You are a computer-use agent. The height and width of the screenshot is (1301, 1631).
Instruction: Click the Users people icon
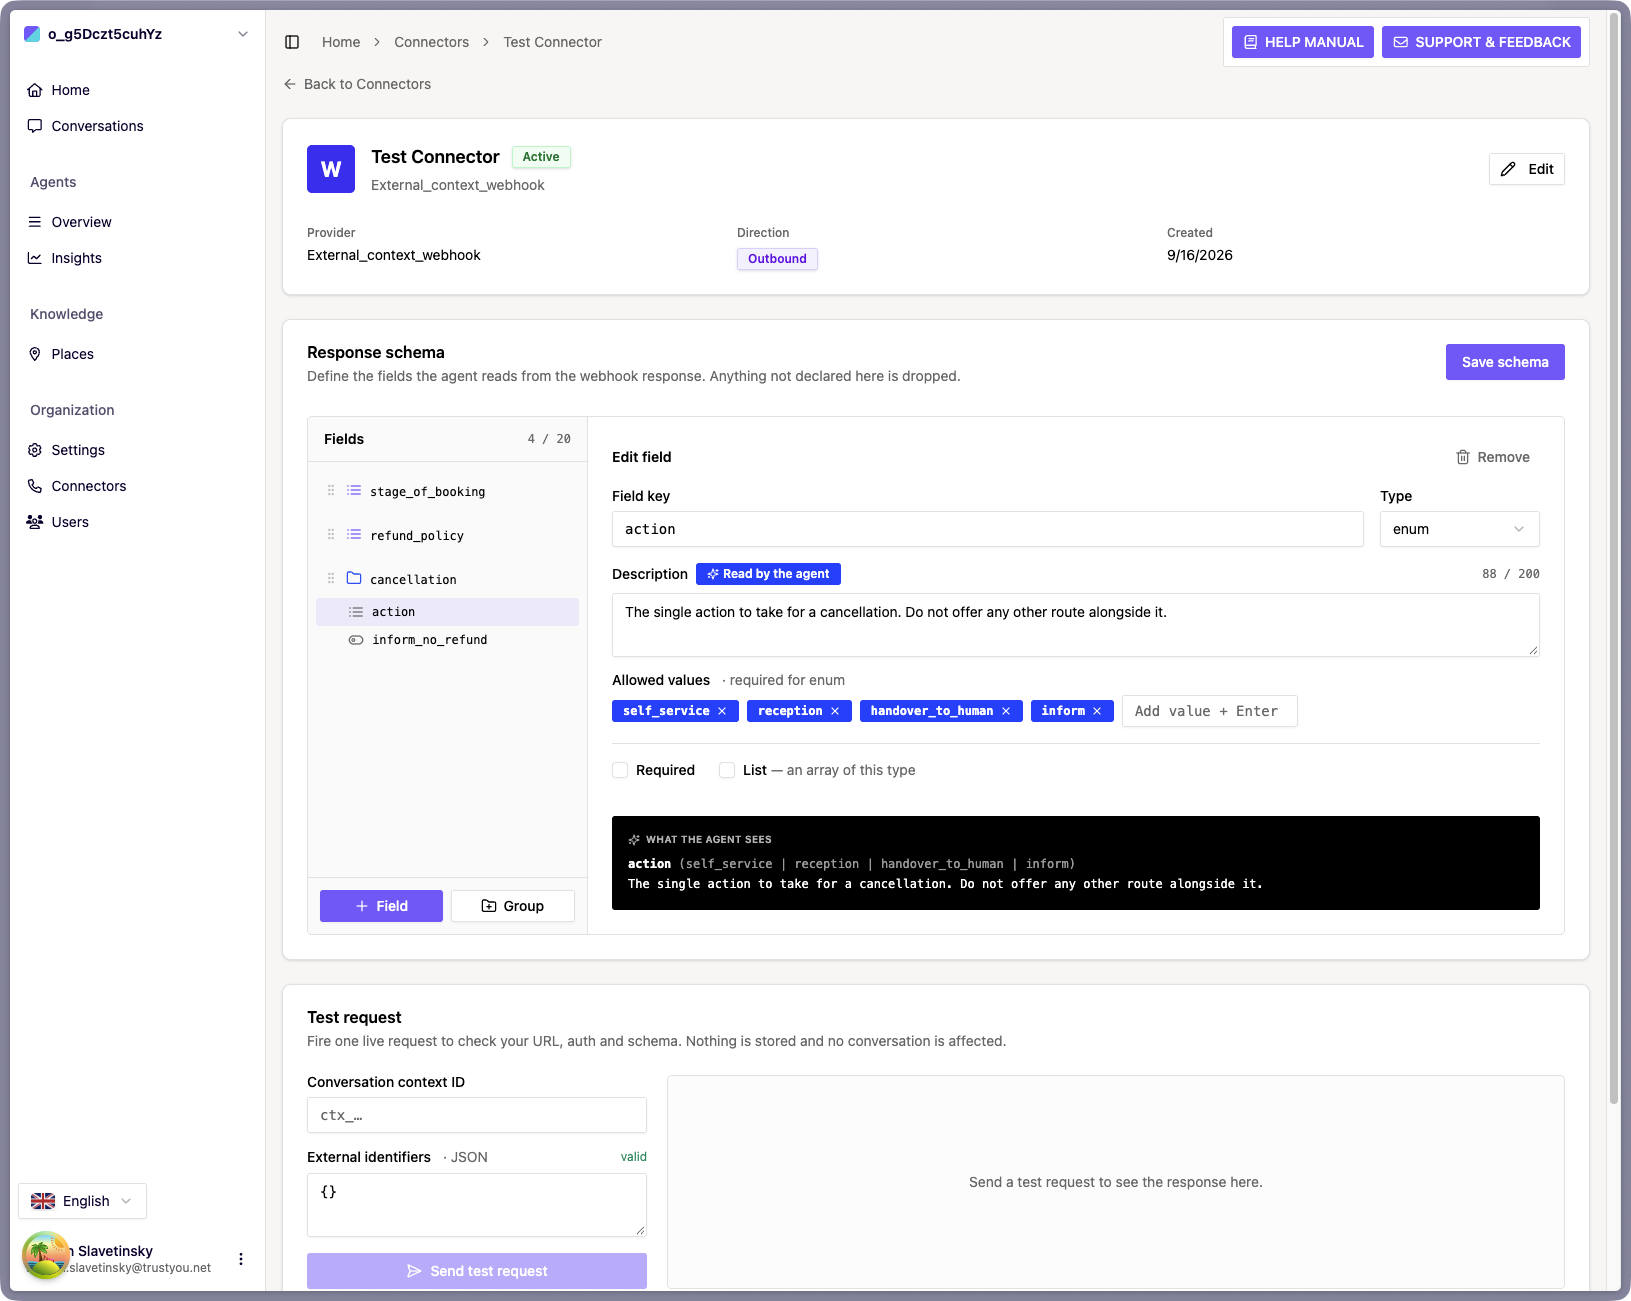point(35,522)
